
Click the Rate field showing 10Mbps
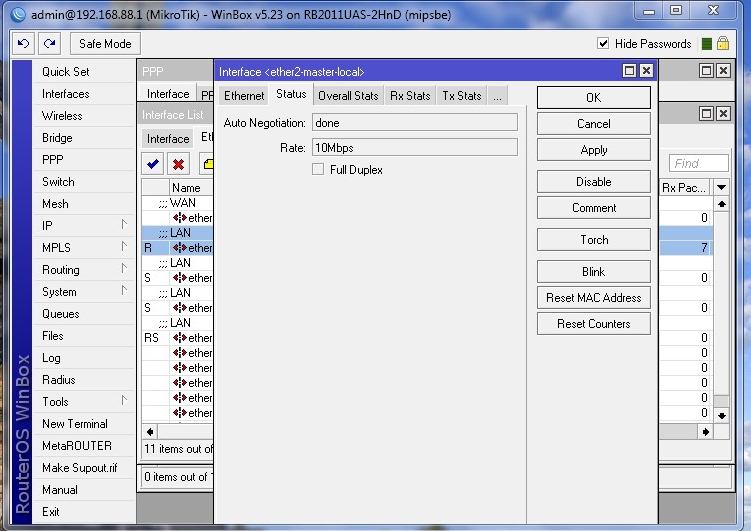click(415, 147)
